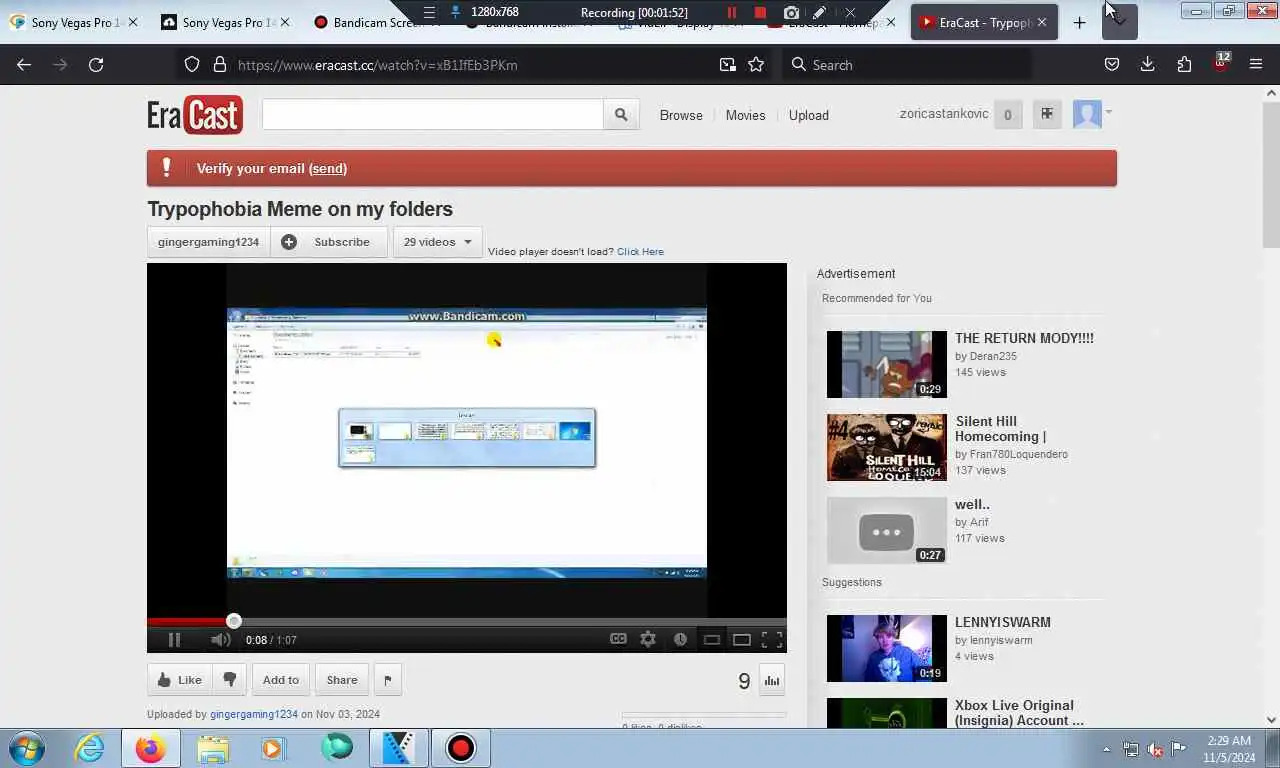Open the Firefox downloads panel
Viewport: 1280px width, 768px height.
pos(1147,65)
